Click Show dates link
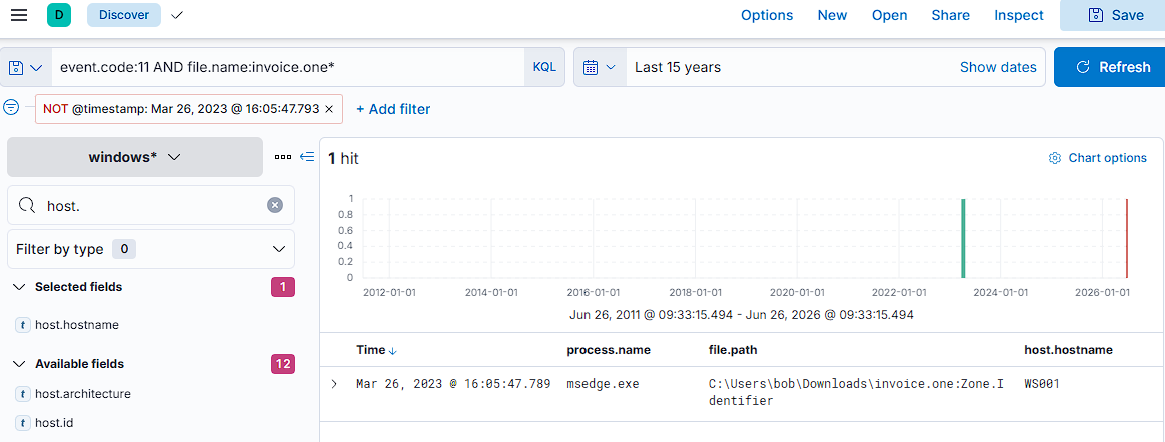 point(998,68)
